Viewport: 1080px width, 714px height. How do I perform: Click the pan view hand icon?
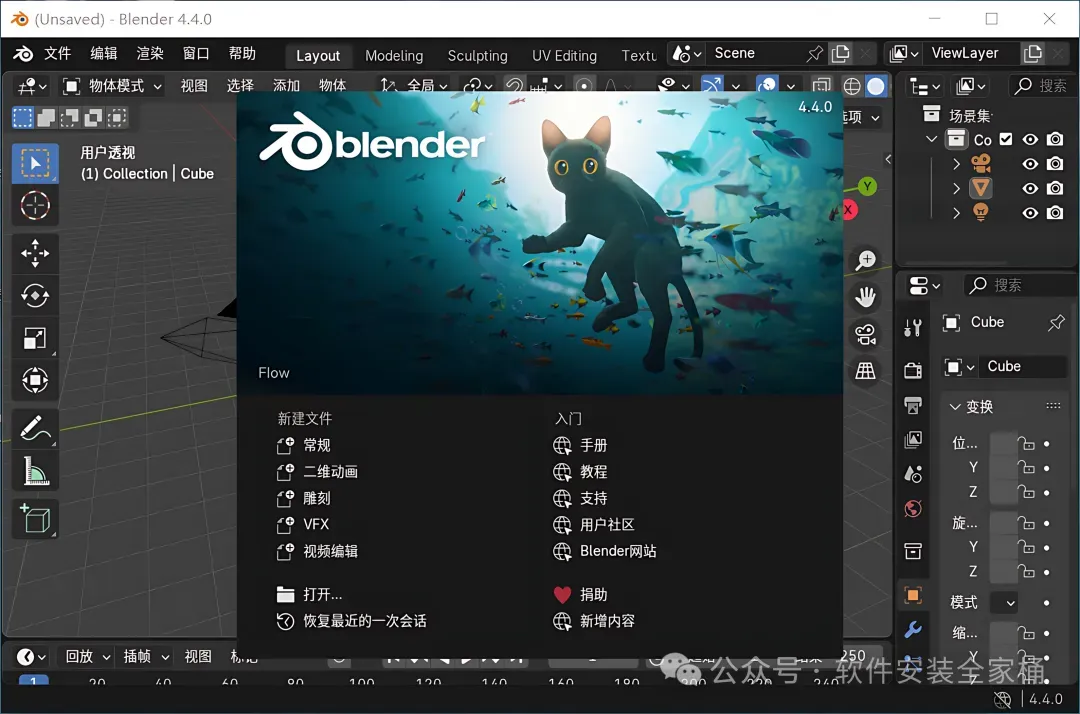(x=865, y=297)
